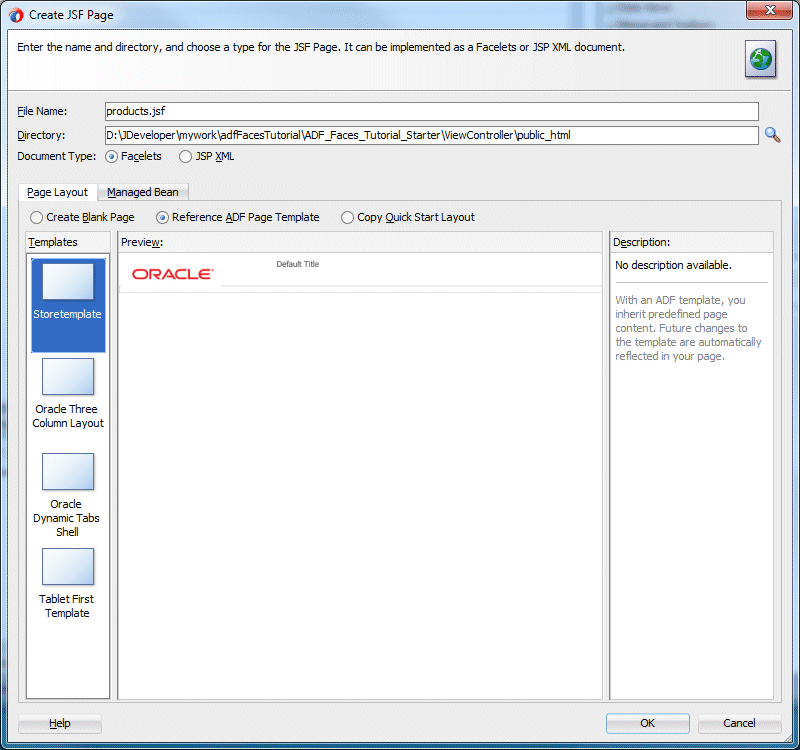This screenshot has width=800, height=750.
Task: Select the Storetemplate thumbnail
Action: point(68,305)
